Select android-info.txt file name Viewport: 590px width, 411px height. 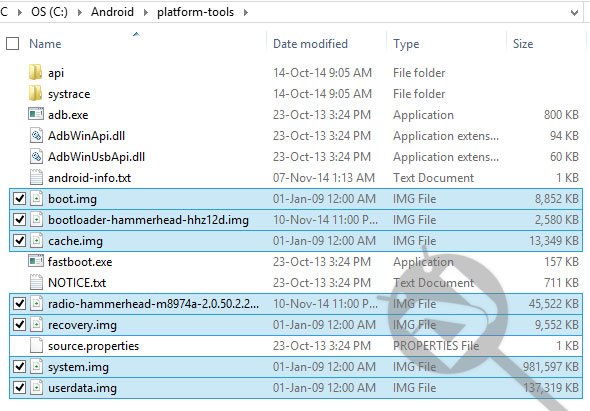(90, 178)
